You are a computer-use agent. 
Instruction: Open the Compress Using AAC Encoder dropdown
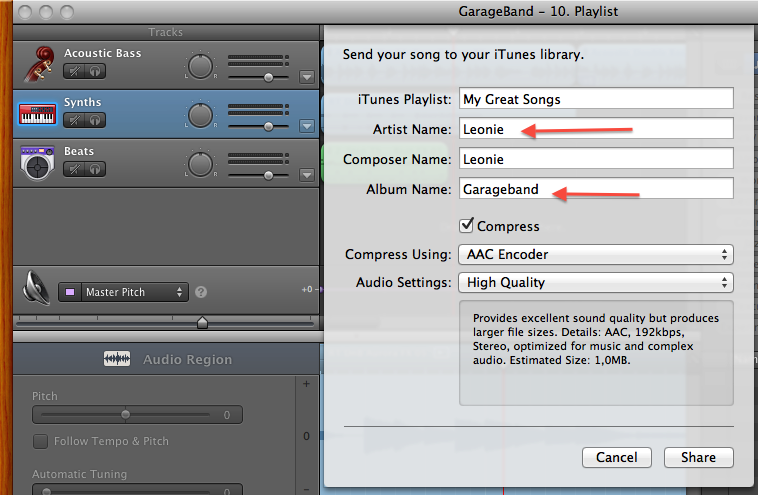pyautogui.click(x=596, y=254)
